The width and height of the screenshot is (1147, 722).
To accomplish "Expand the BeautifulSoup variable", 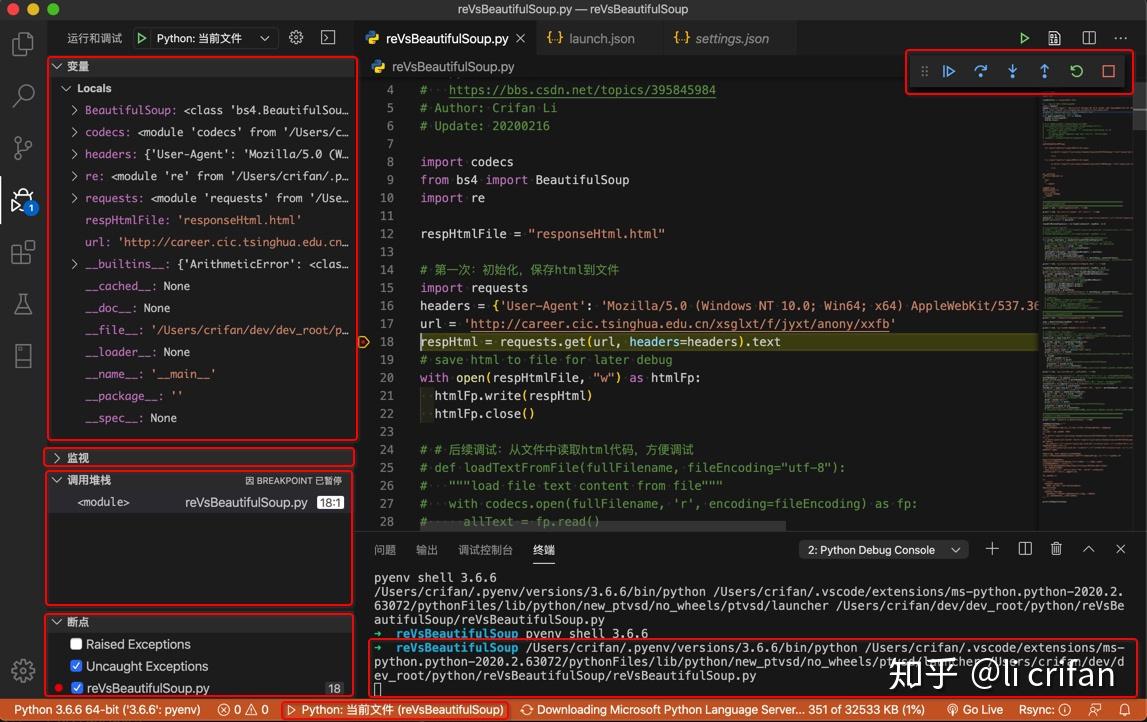I will point(74,110).
